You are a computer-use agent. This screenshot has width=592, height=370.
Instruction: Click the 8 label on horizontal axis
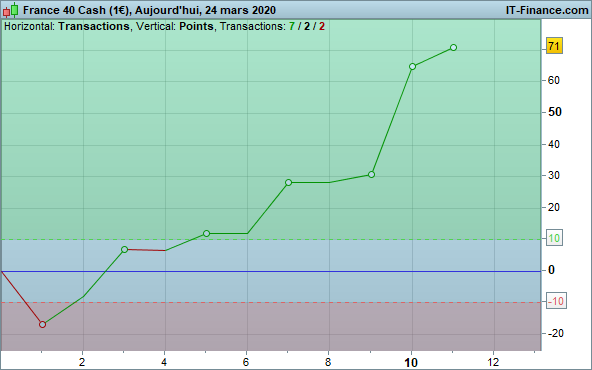(x=328, y=362)
